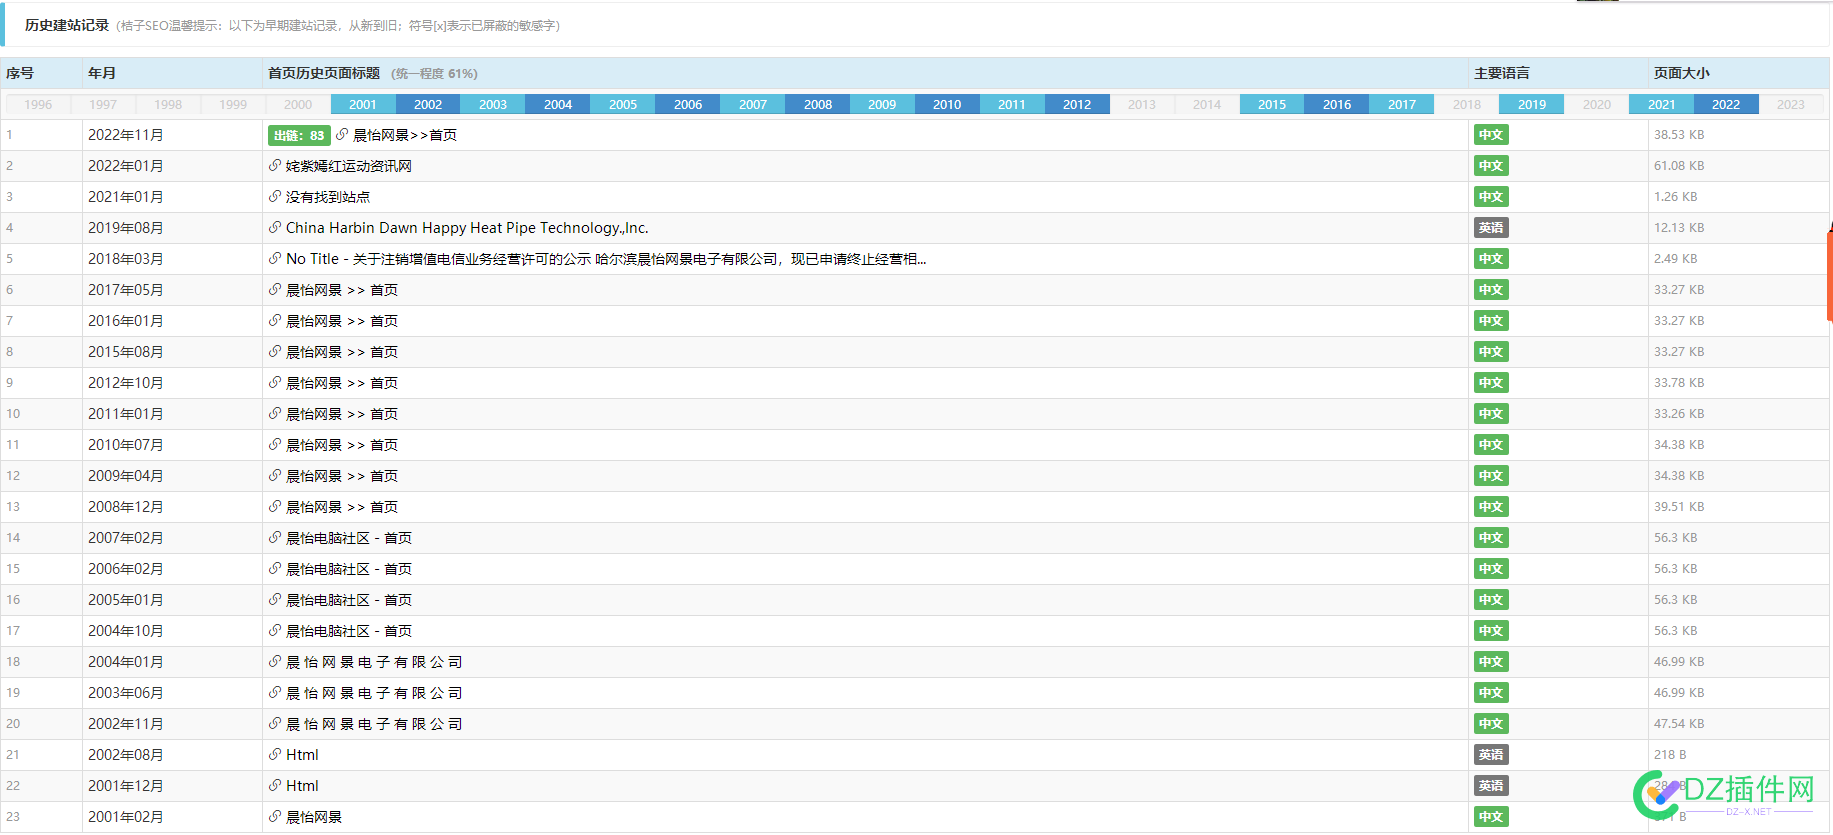Viewport: 1833px width, 835px height.
Task: Click link icon in 2016年01月 row
Action: [x=275, y=320]
